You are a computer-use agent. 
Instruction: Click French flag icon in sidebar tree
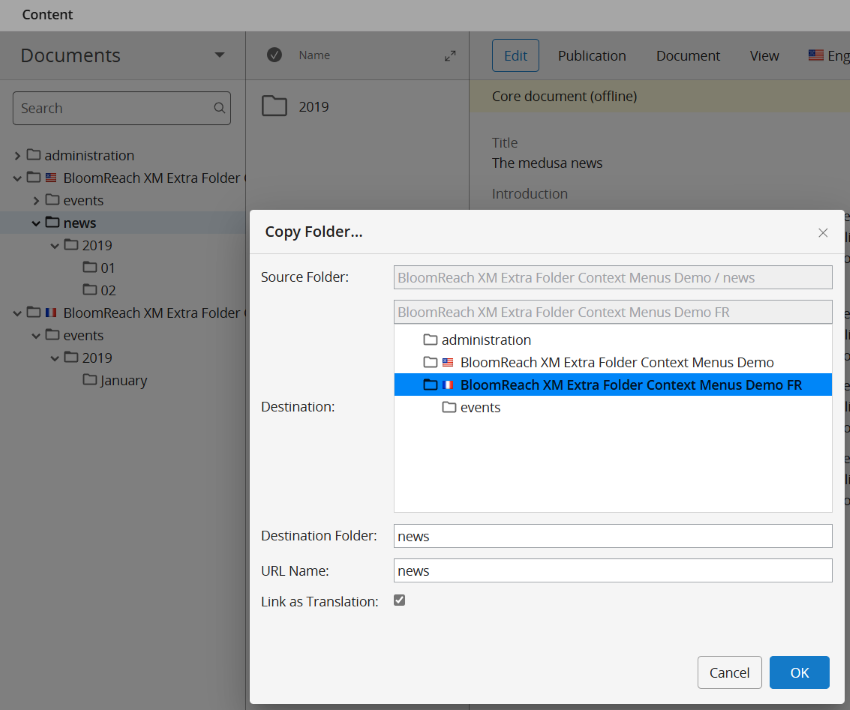pos(51,312)
